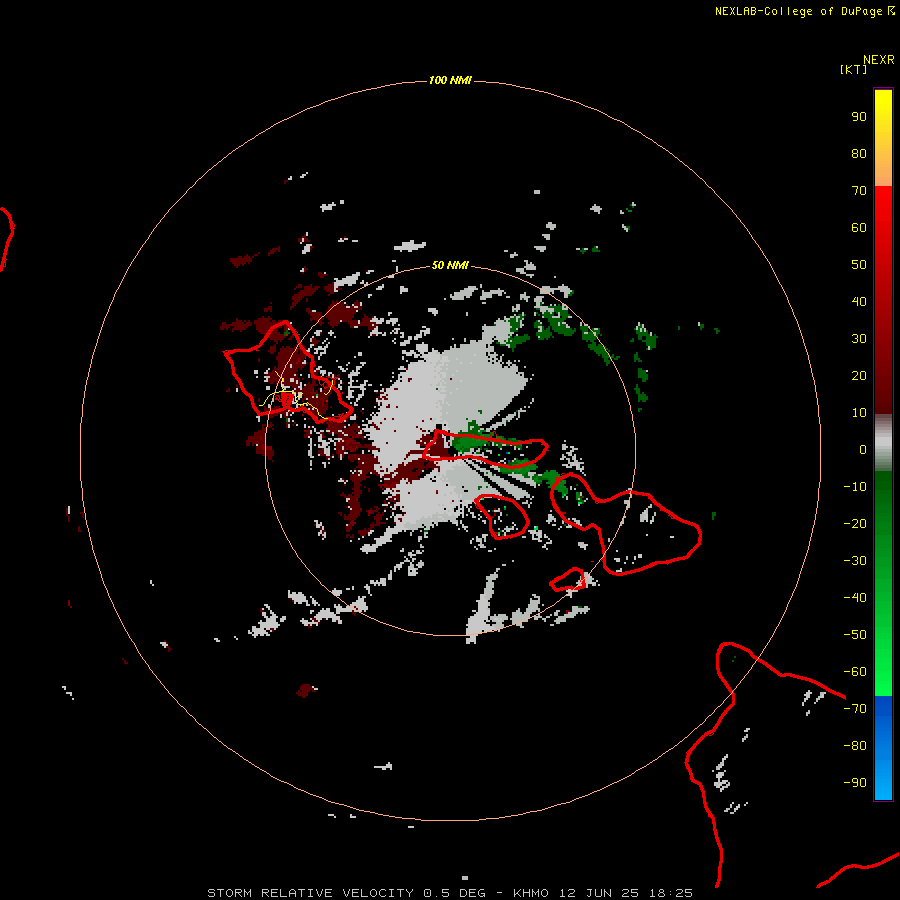Click the positive 80 scale value
This screenshot has height=900, width=900.
pyautogui.click(x=859, y=153)
